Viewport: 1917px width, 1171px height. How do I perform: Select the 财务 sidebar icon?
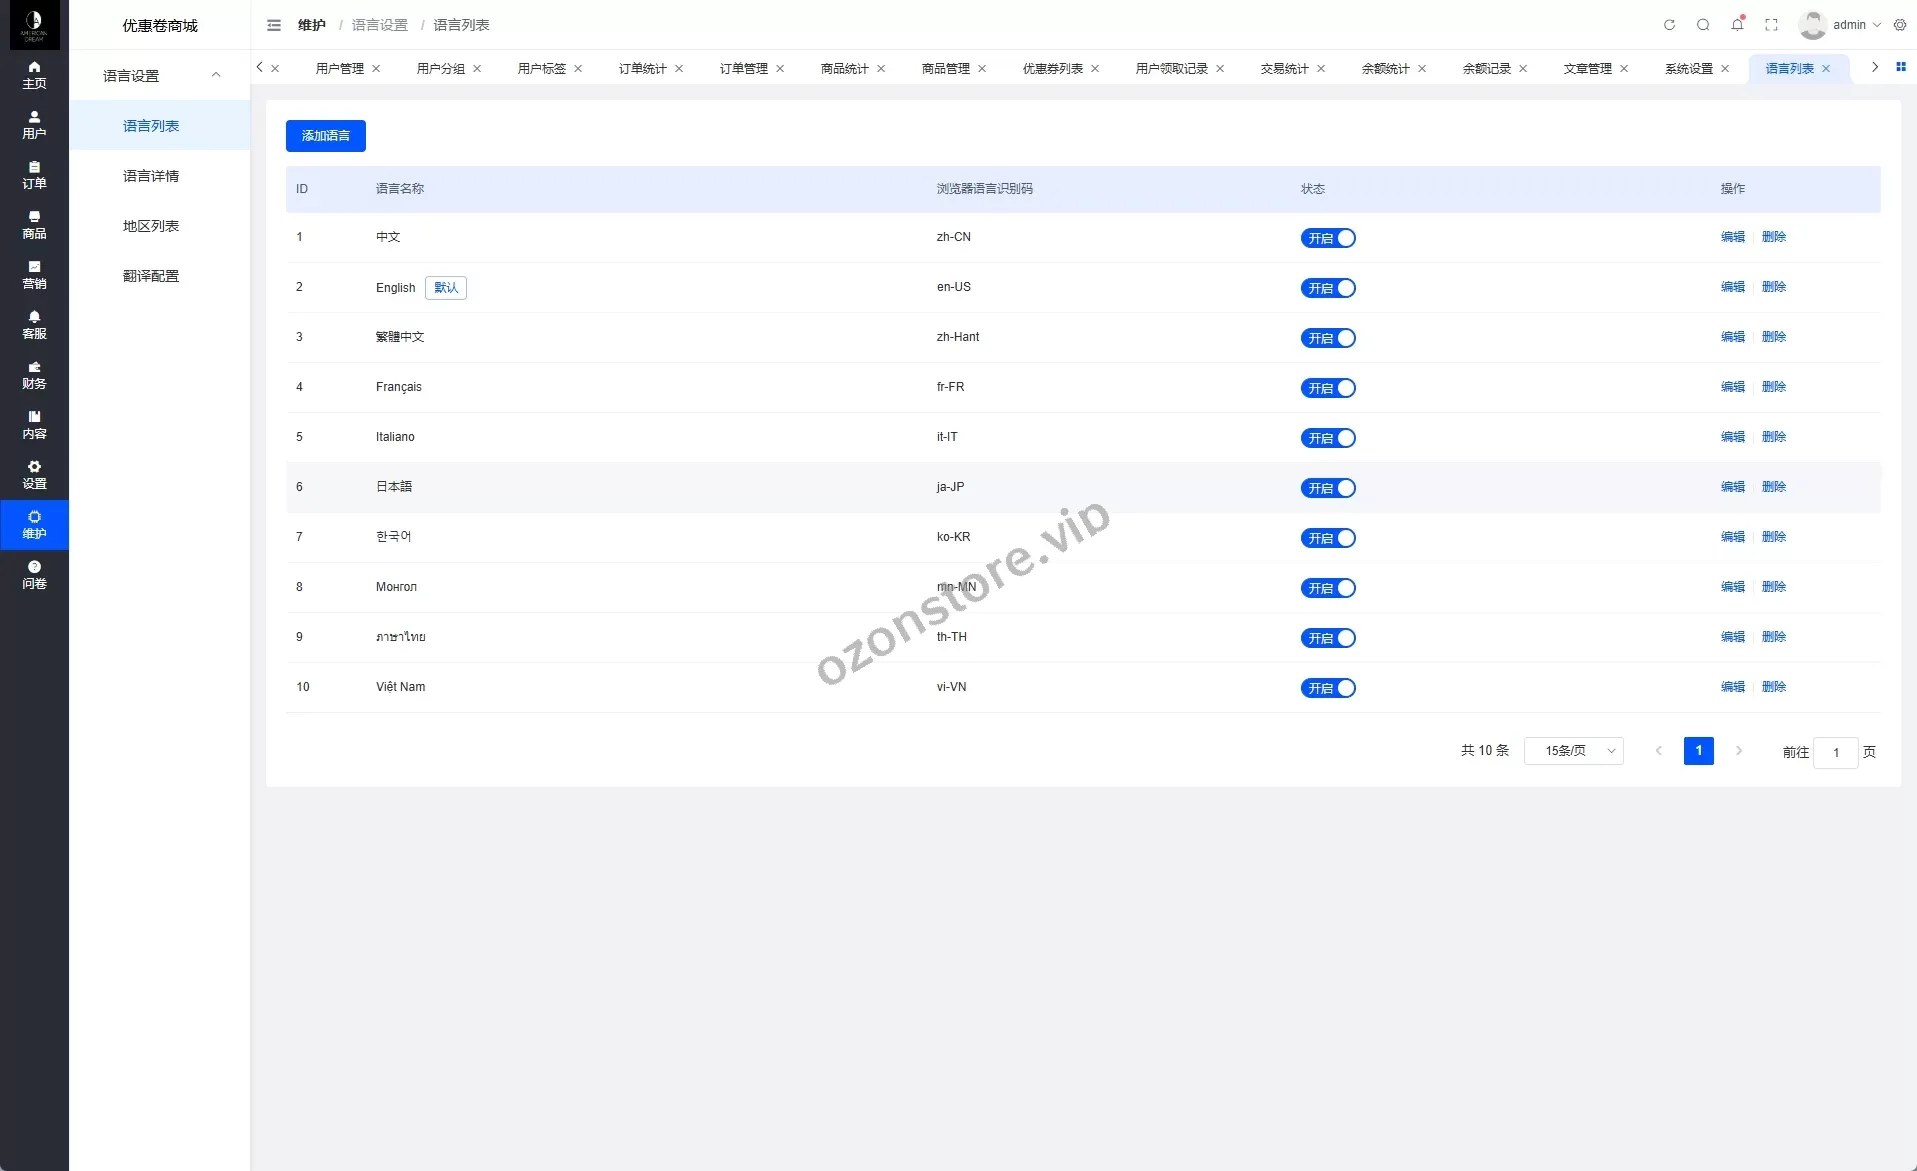pyautogui.click(x=33, y=375)
